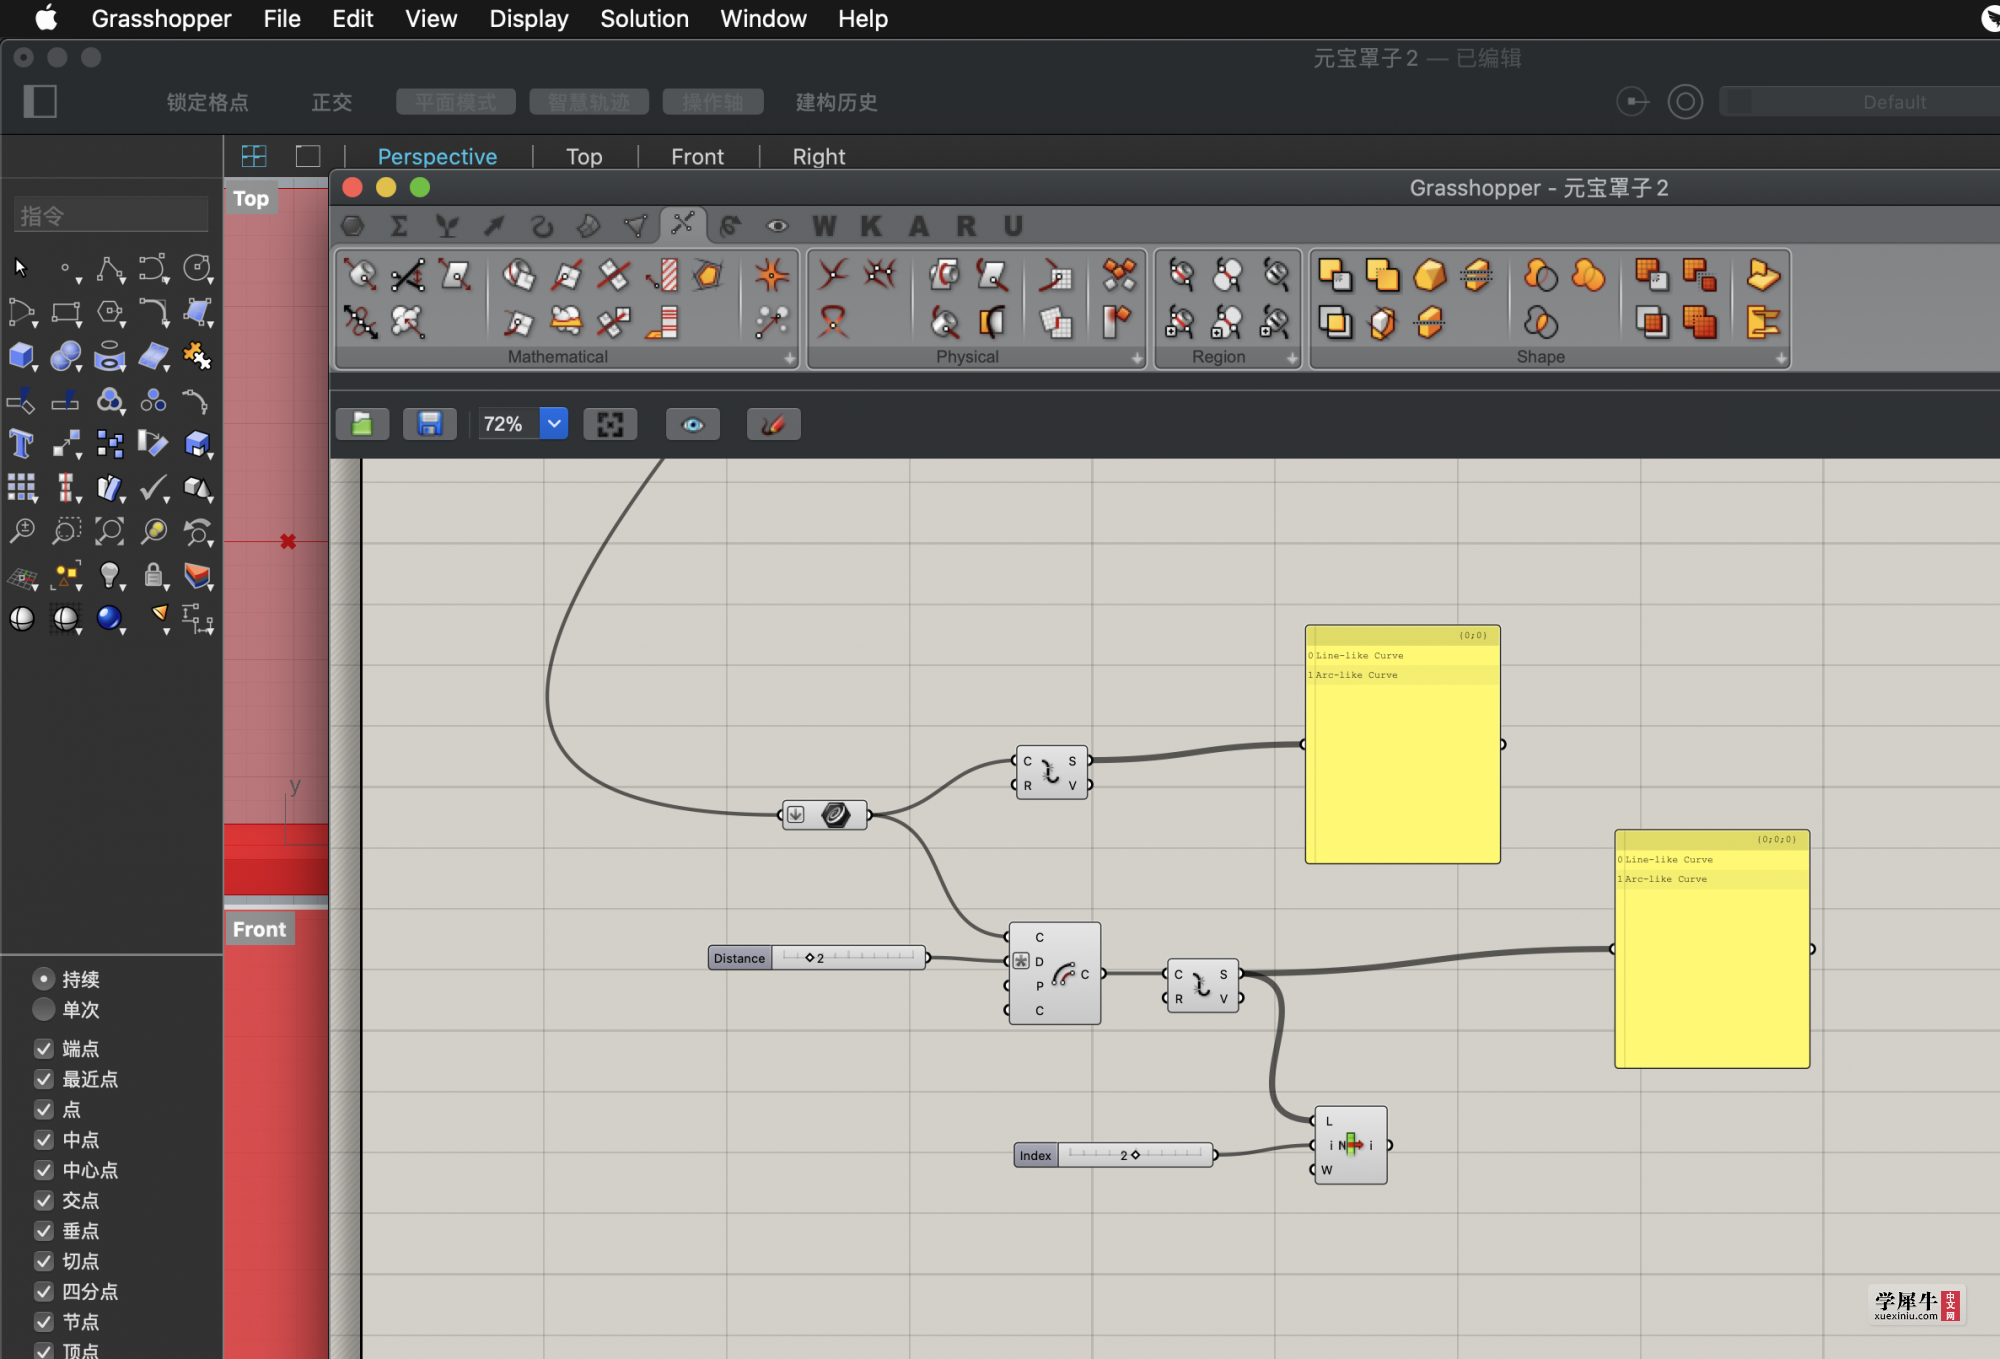Switch to the Right viewport tab
This screenshot has width=2000, height=1359.
point(819,156)
